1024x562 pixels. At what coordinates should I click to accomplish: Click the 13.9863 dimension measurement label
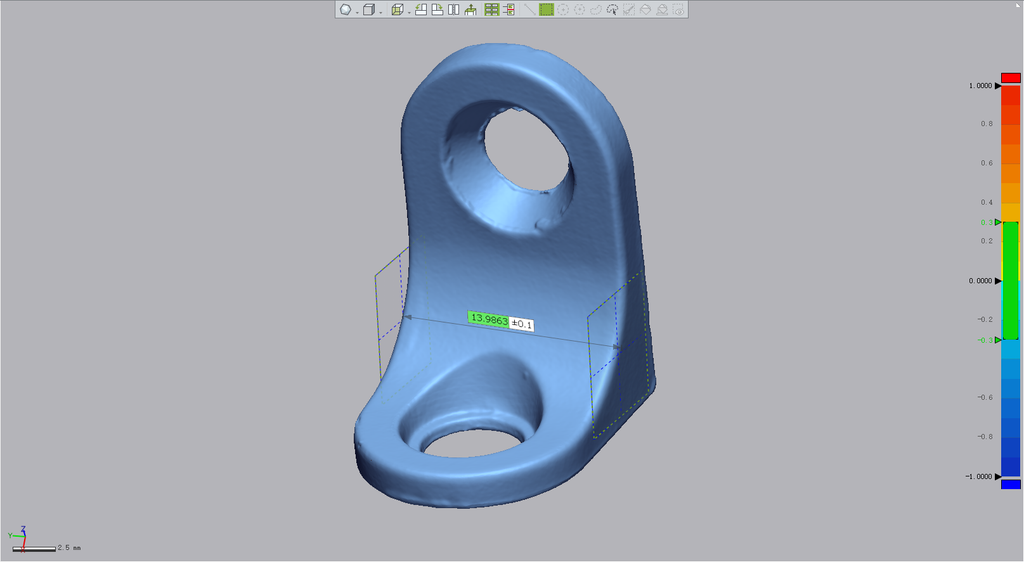point(488,319)
